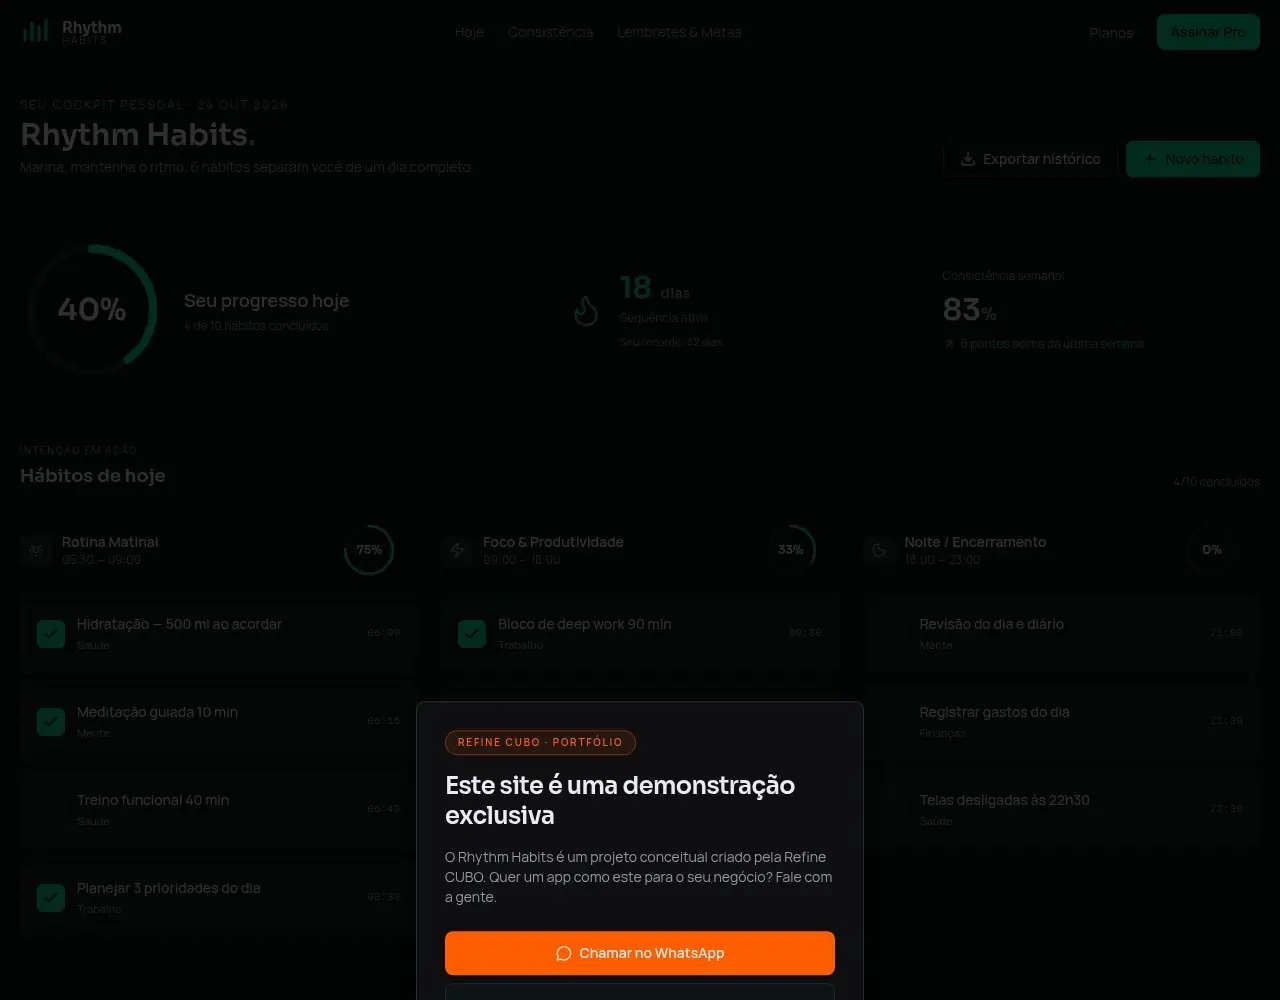Uncheck the Planejar 3 prioridades do dia habit

(51, 898)
